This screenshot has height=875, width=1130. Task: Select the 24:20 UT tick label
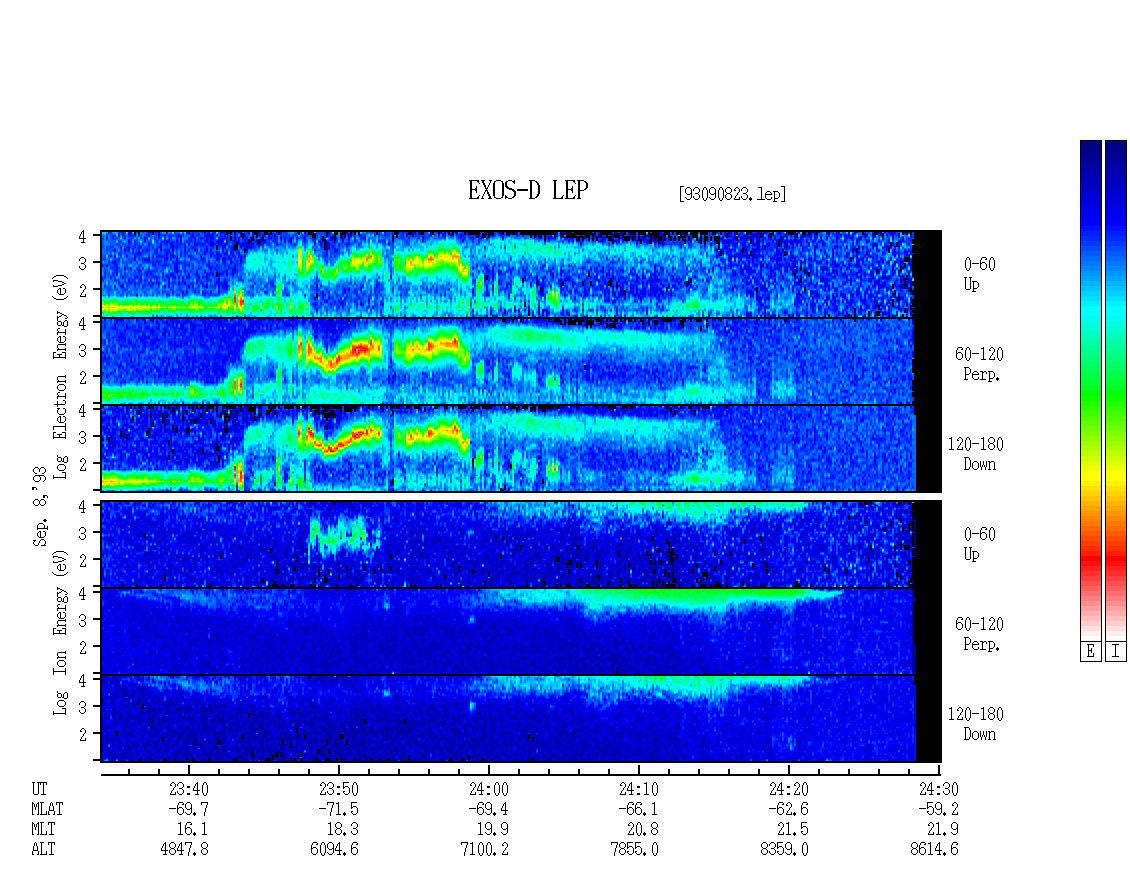(x=788, y=789)
